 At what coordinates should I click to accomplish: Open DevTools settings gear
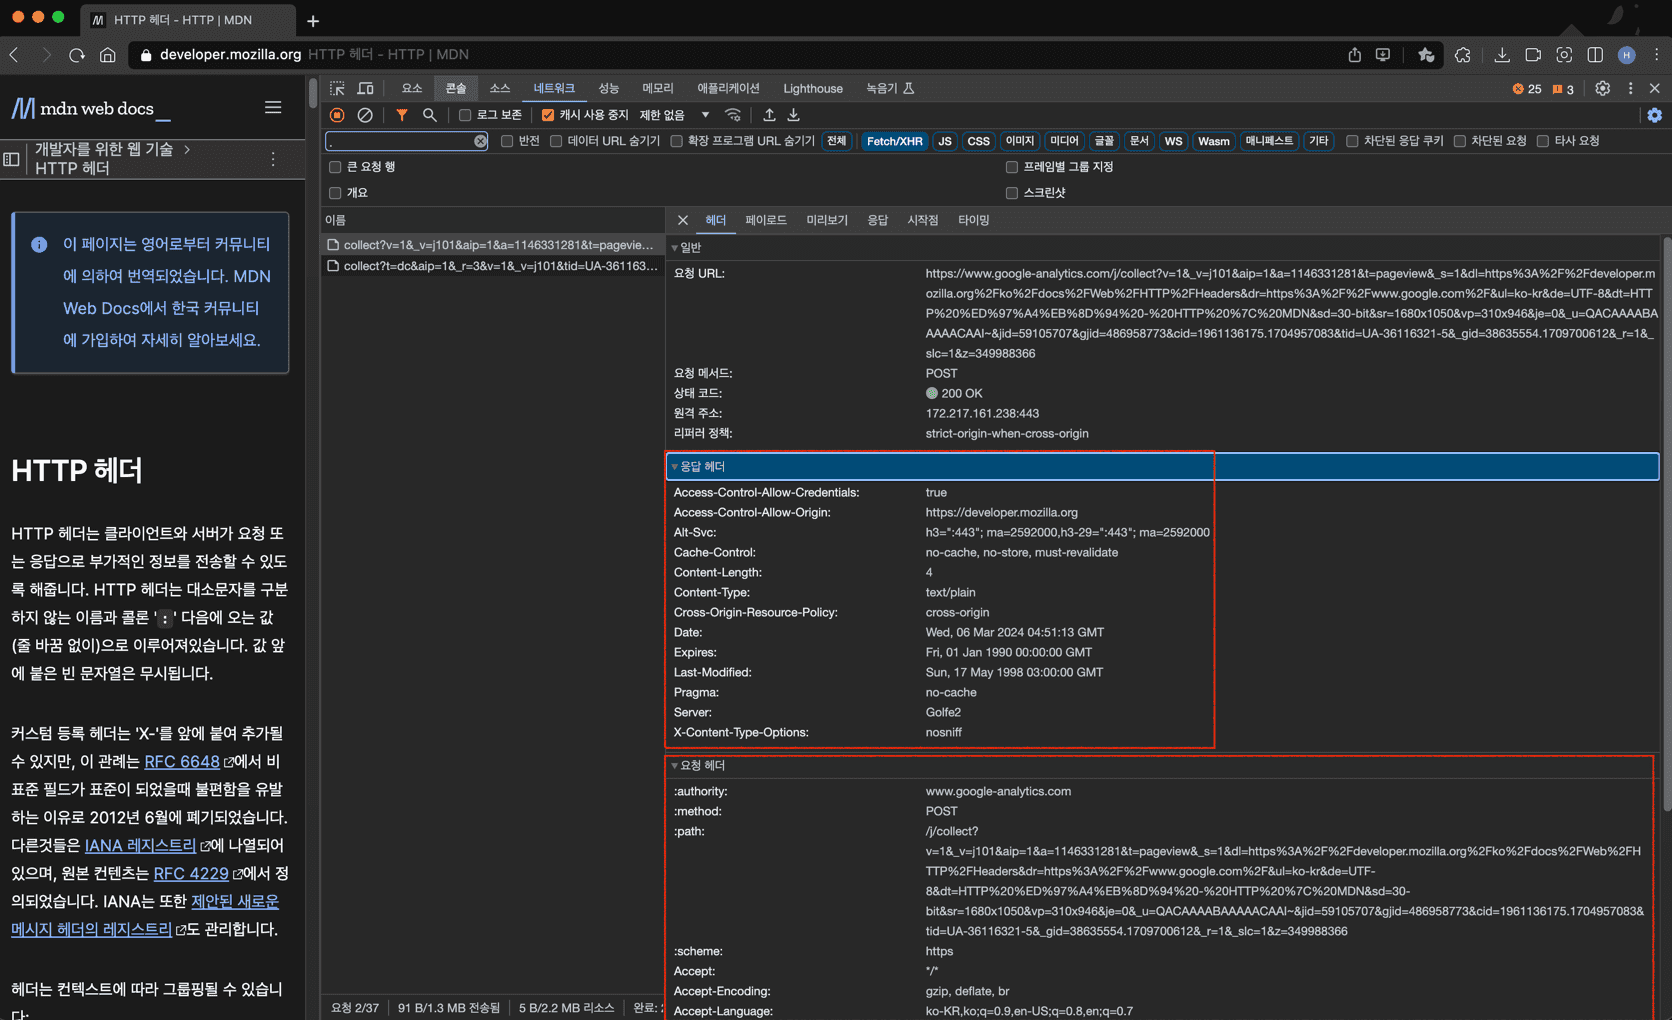pos(1603,88)
